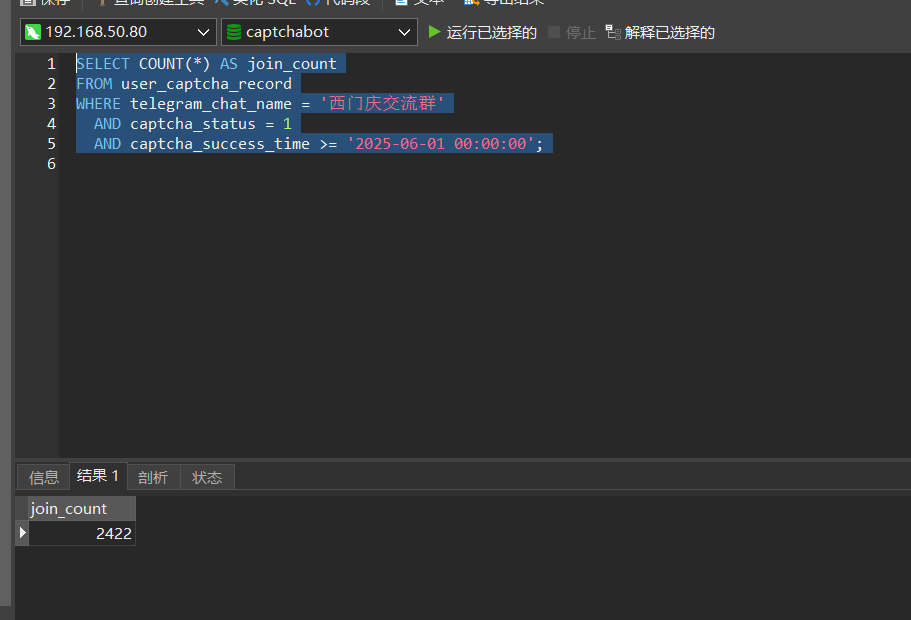Click the Text (文本) toolbar item
Image resolution: width=911 pixels, height=620 pixels.
click(420, 3)
